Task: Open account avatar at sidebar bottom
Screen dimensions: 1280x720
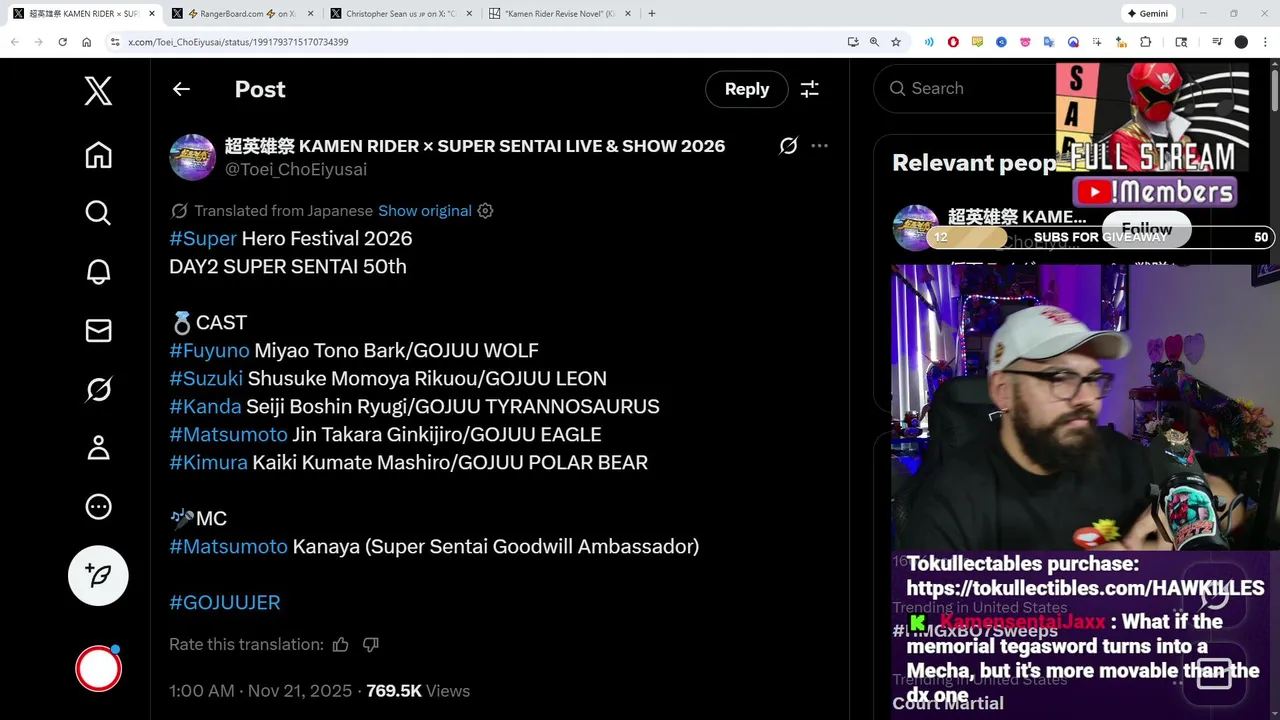Action: (98, 669)
